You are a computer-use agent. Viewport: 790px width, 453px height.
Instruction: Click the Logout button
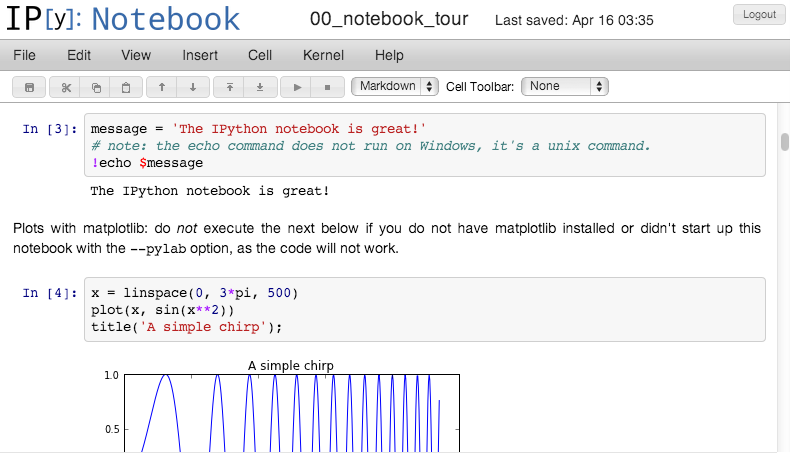click(759, 15)
